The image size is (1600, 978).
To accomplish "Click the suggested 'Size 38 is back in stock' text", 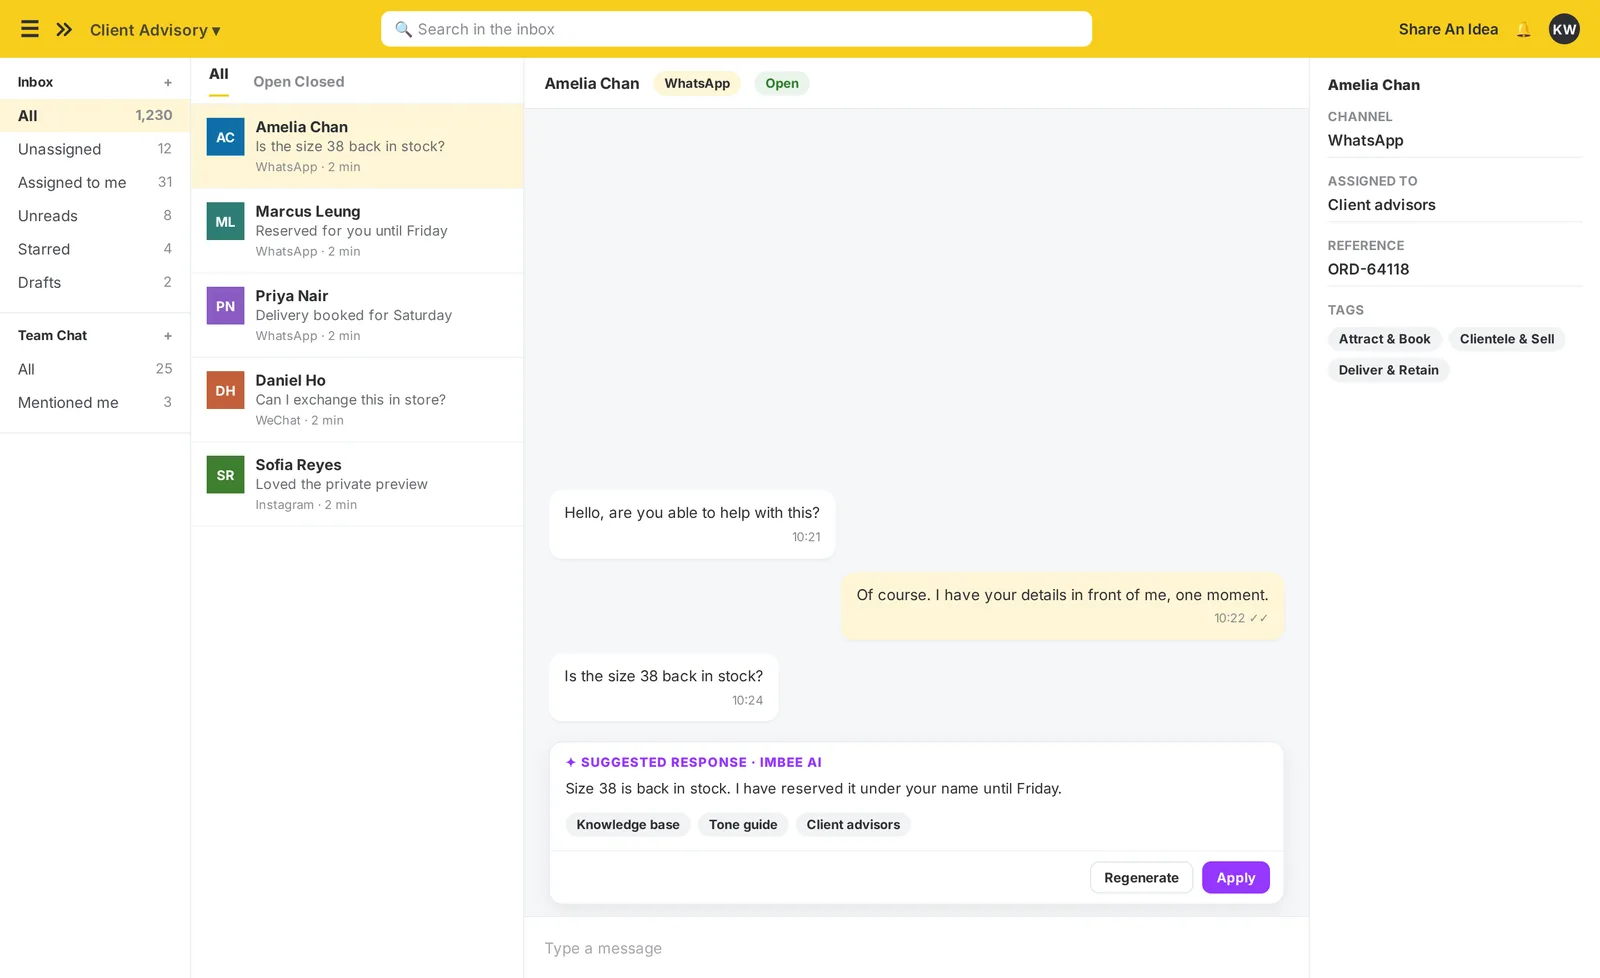I will tap(813, 789).
